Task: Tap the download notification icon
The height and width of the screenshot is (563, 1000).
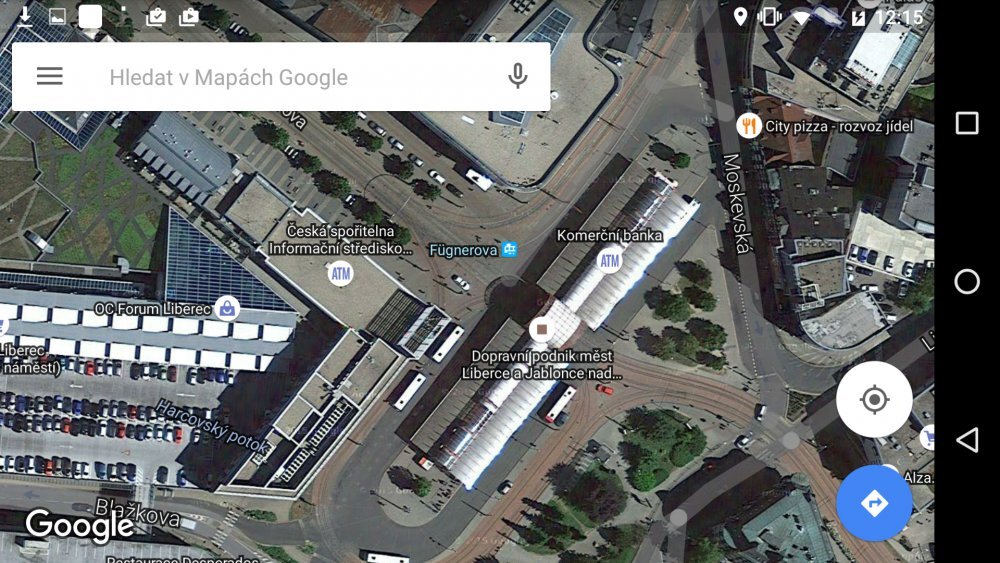Action: [24, 16]
